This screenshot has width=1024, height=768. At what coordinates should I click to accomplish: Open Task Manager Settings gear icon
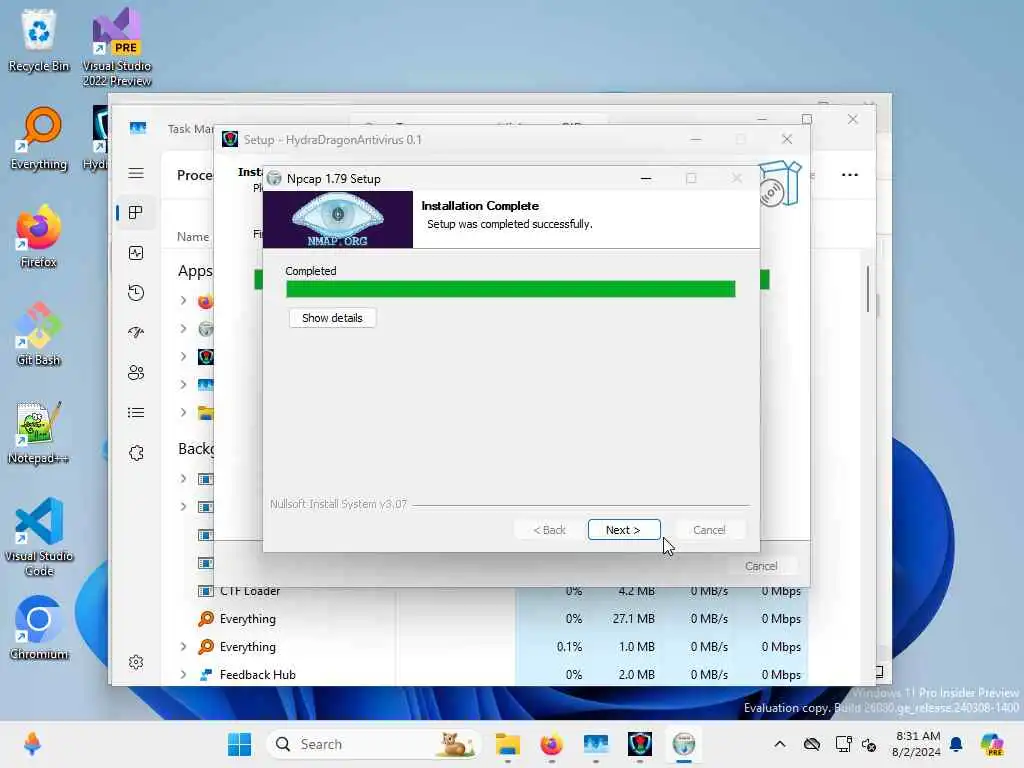(136, 662)
